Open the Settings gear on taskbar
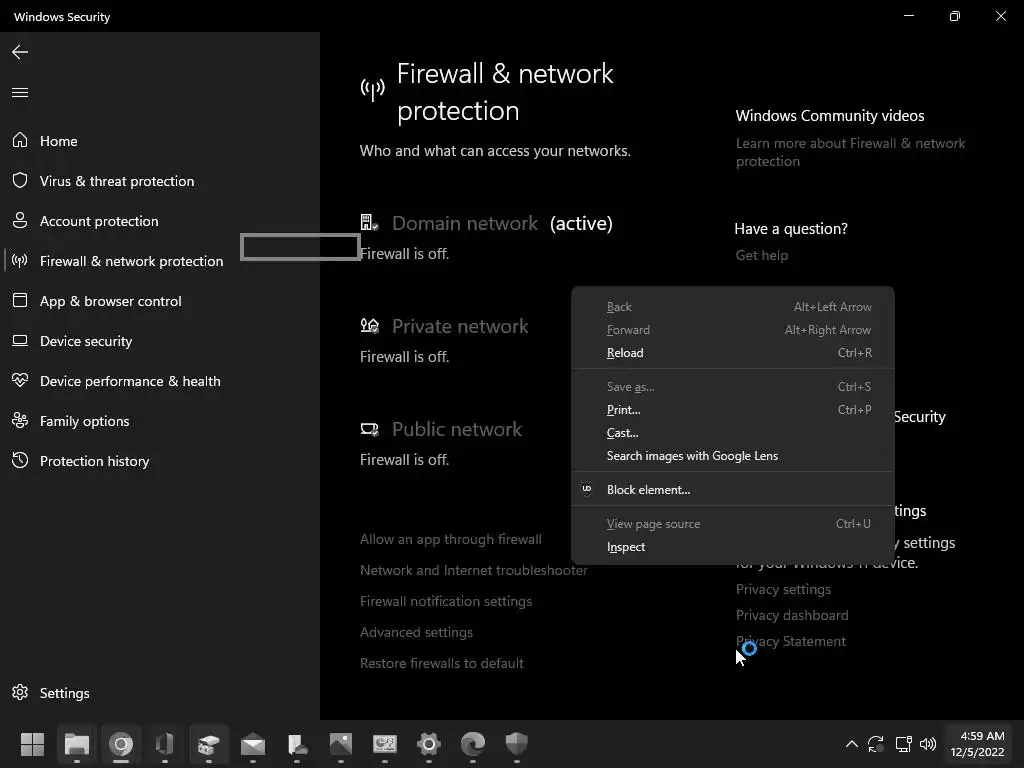Screen dimensions: 1024x768 click(x=428, y=744)
